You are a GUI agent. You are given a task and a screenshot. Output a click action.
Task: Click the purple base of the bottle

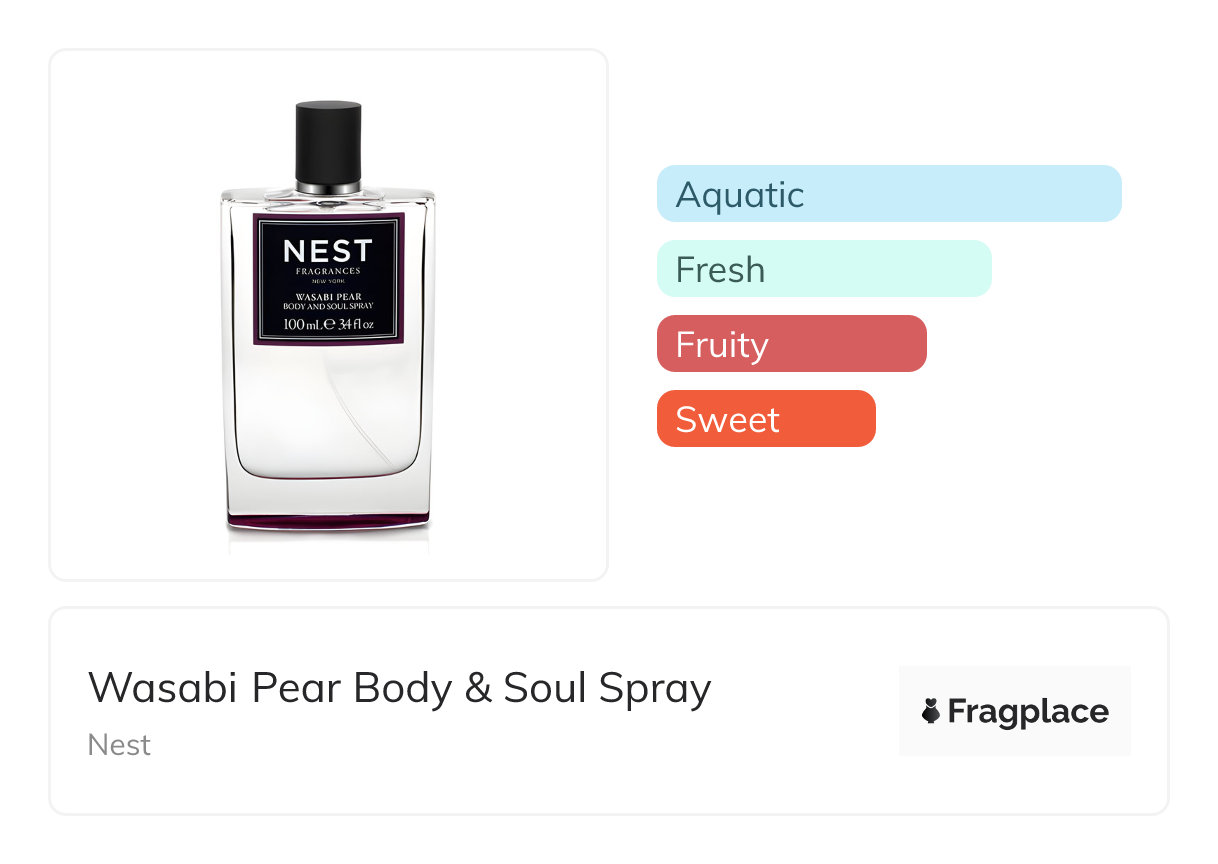point(328,519)
